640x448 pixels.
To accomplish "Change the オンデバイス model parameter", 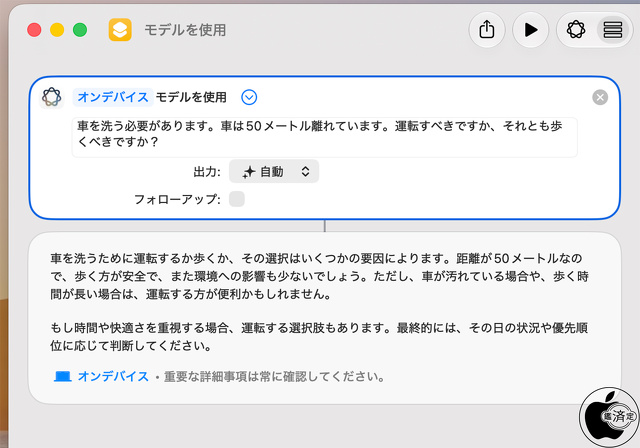I will point(113,97).
